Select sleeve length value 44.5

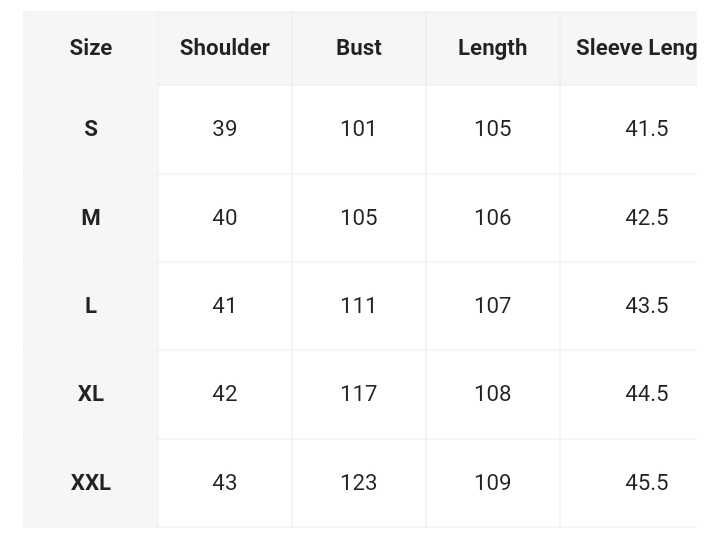coord(647,393)
